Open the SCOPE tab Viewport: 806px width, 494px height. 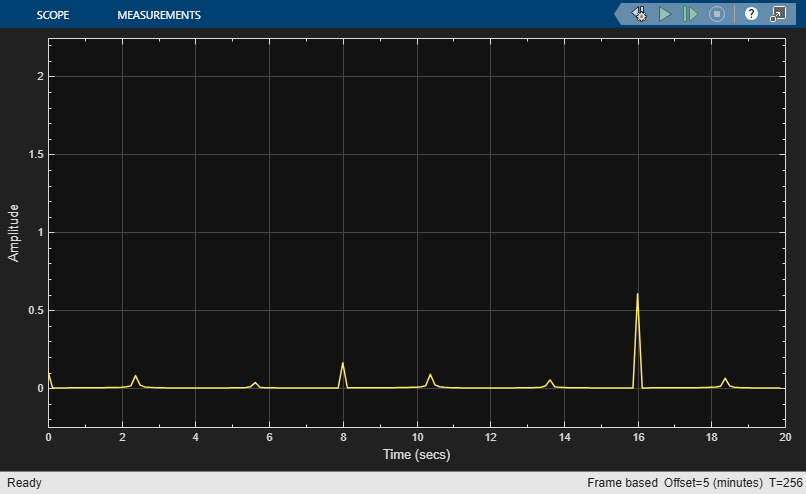pos(53,15)
